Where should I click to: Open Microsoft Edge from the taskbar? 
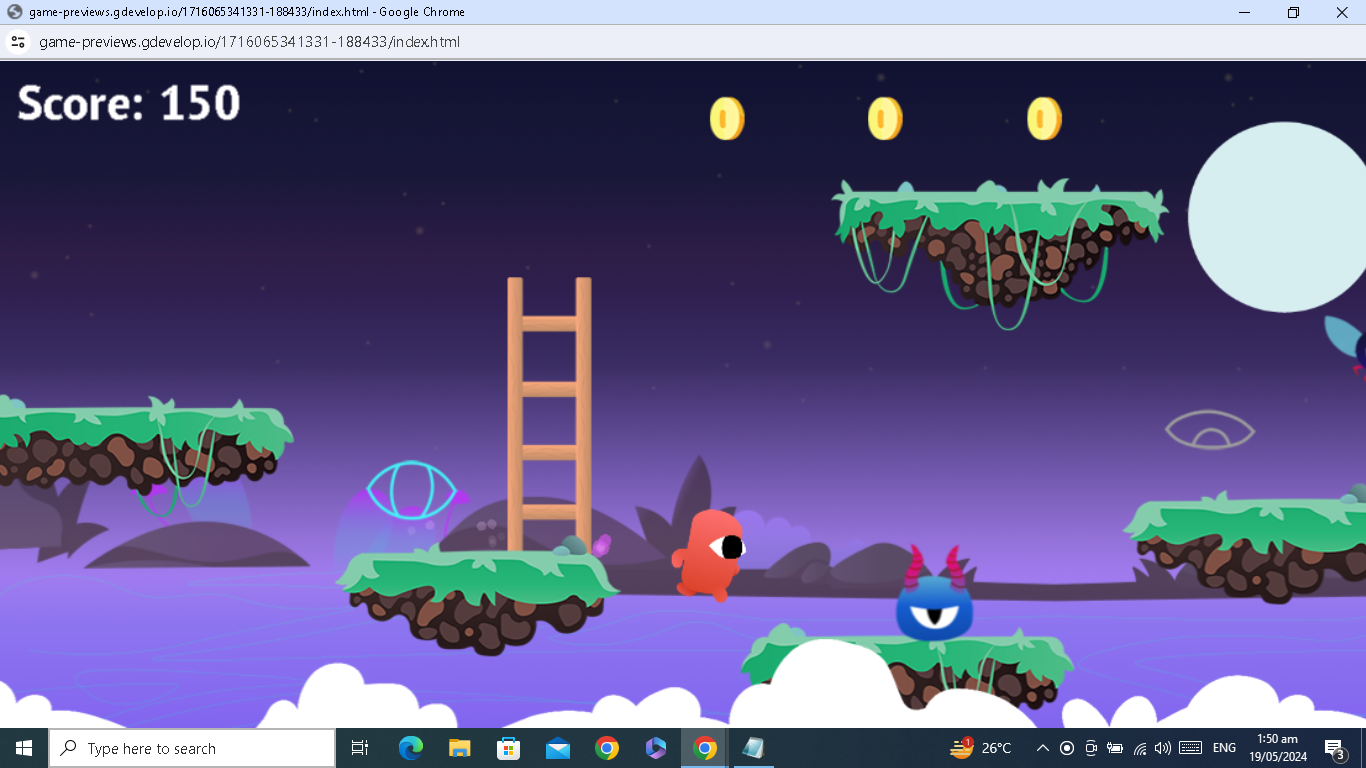[410, 747]
